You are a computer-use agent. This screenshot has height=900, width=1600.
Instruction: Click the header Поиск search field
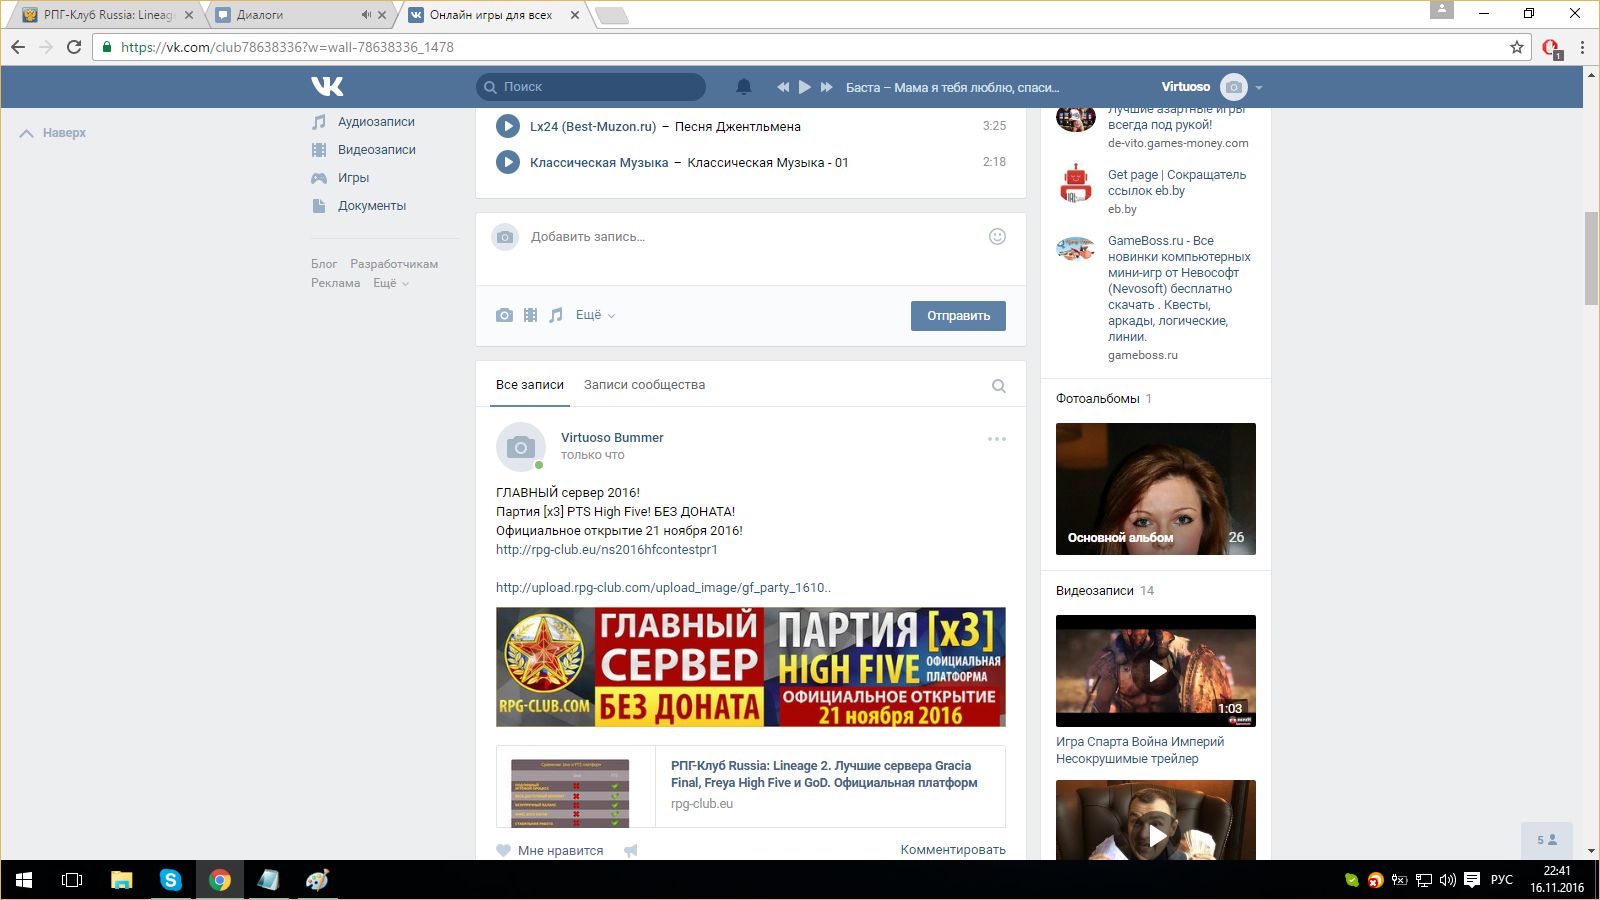coord(591,87)
